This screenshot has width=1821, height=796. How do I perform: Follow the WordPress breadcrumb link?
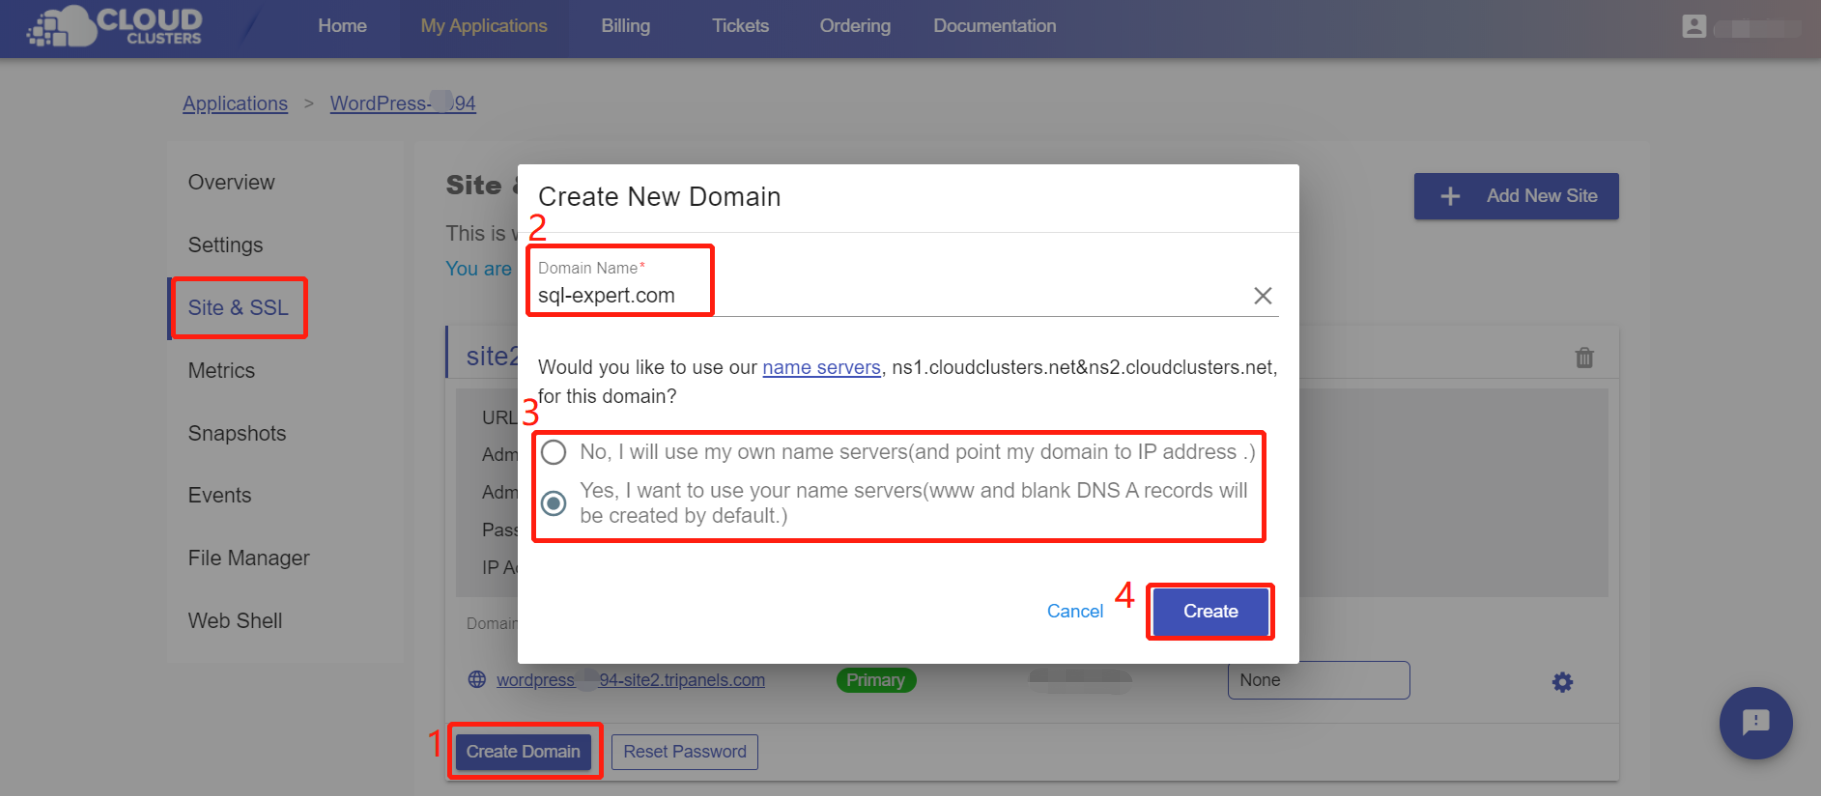[x=403, y=104]
